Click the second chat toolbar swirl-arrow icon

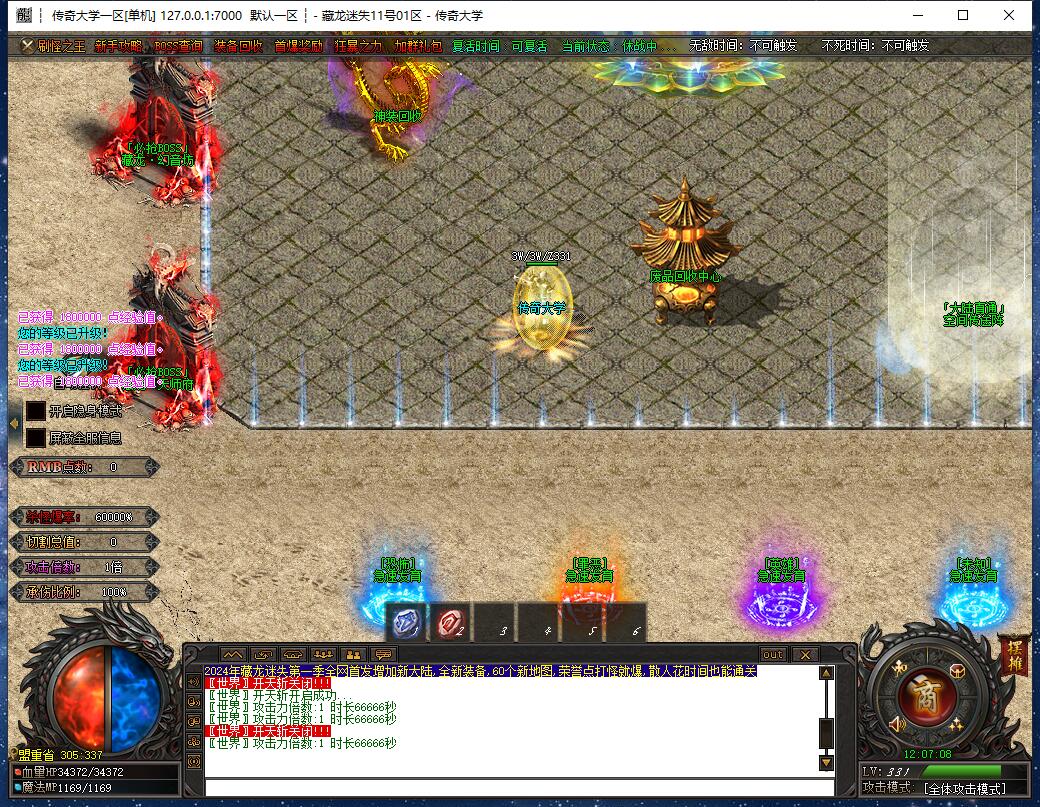(263, 654)
